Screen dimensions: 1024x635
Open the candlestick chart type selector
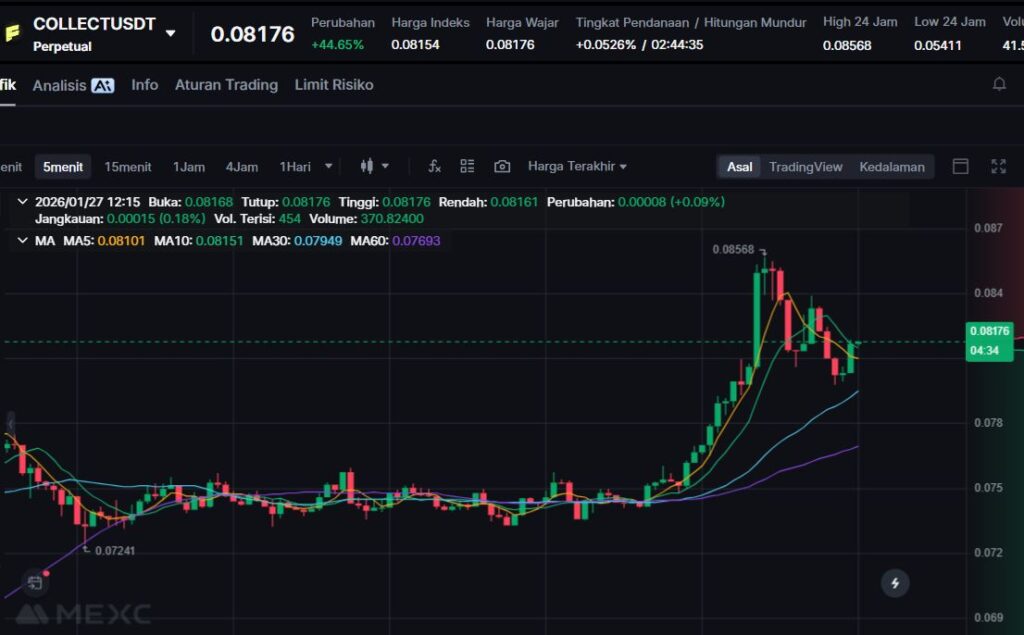373,166
